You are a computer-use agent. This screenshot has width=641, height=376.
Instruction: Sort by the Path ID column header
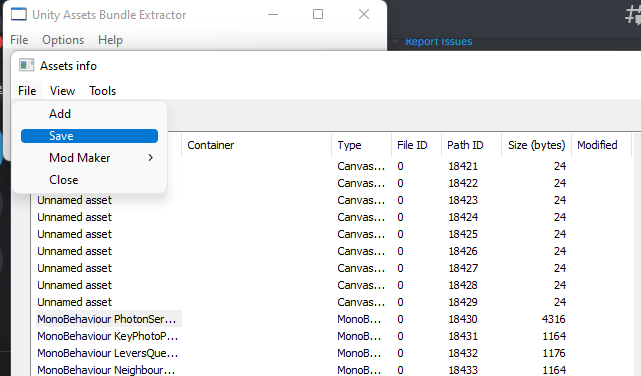[x=471, y=145]
